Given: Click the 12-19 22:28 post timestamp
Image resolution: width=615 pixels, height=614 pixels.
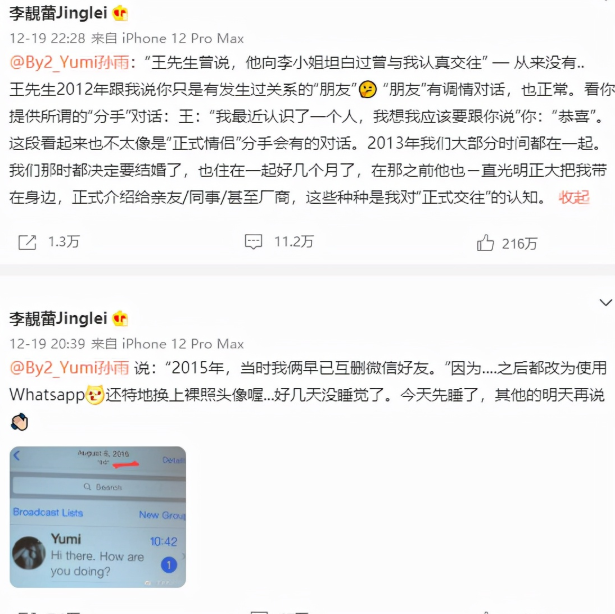Looking at the screenshot, I should (x=47, y=38).
